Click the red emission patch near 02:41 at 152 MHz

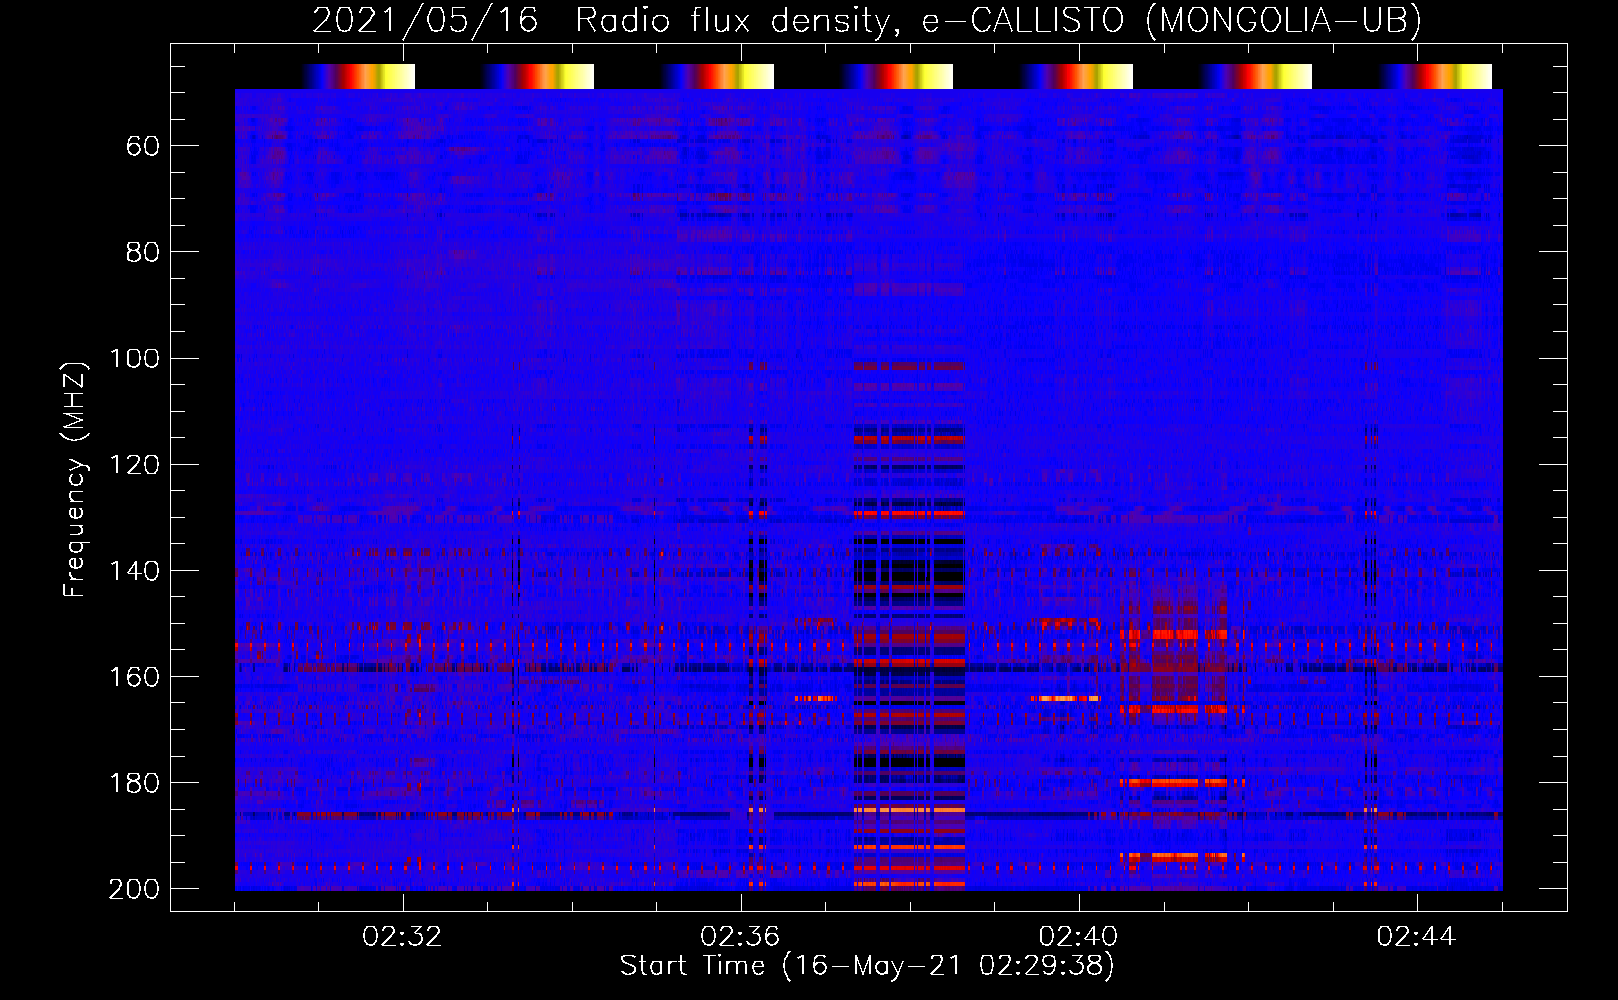point(1174,634)
